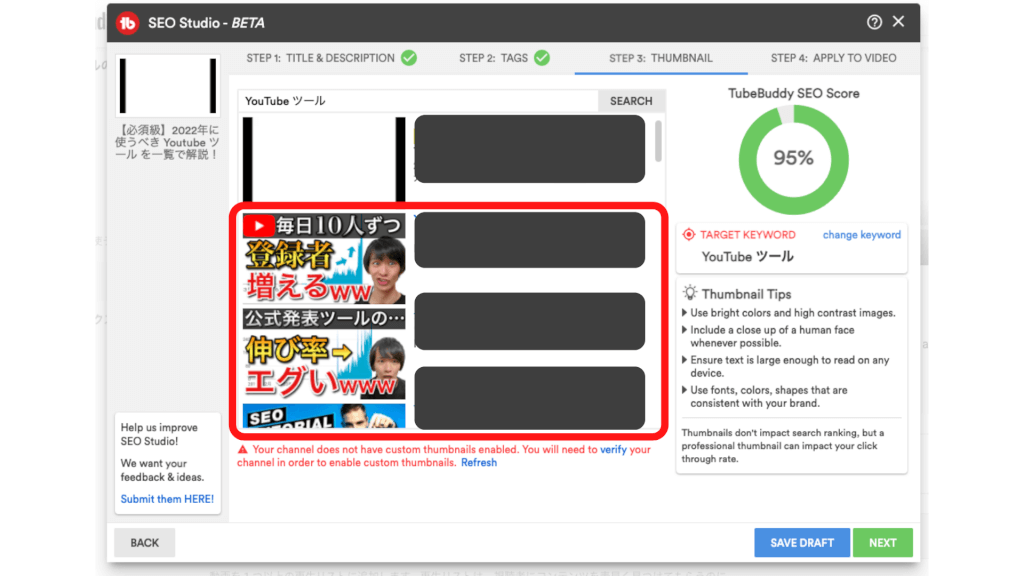Click the change keyword link
The image size is (1024, 576).
tap(861, 235)
